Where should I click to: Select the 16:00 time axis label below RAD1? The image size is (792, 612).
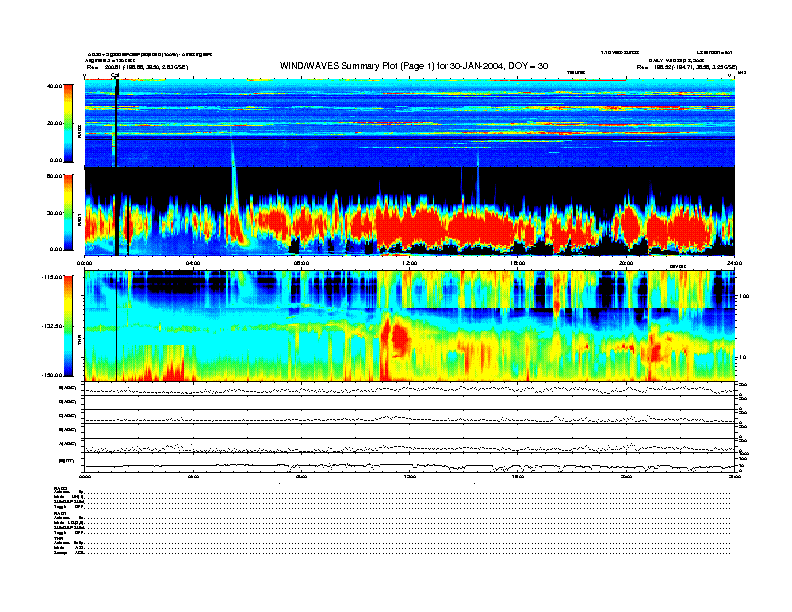(x=517, y=262)
